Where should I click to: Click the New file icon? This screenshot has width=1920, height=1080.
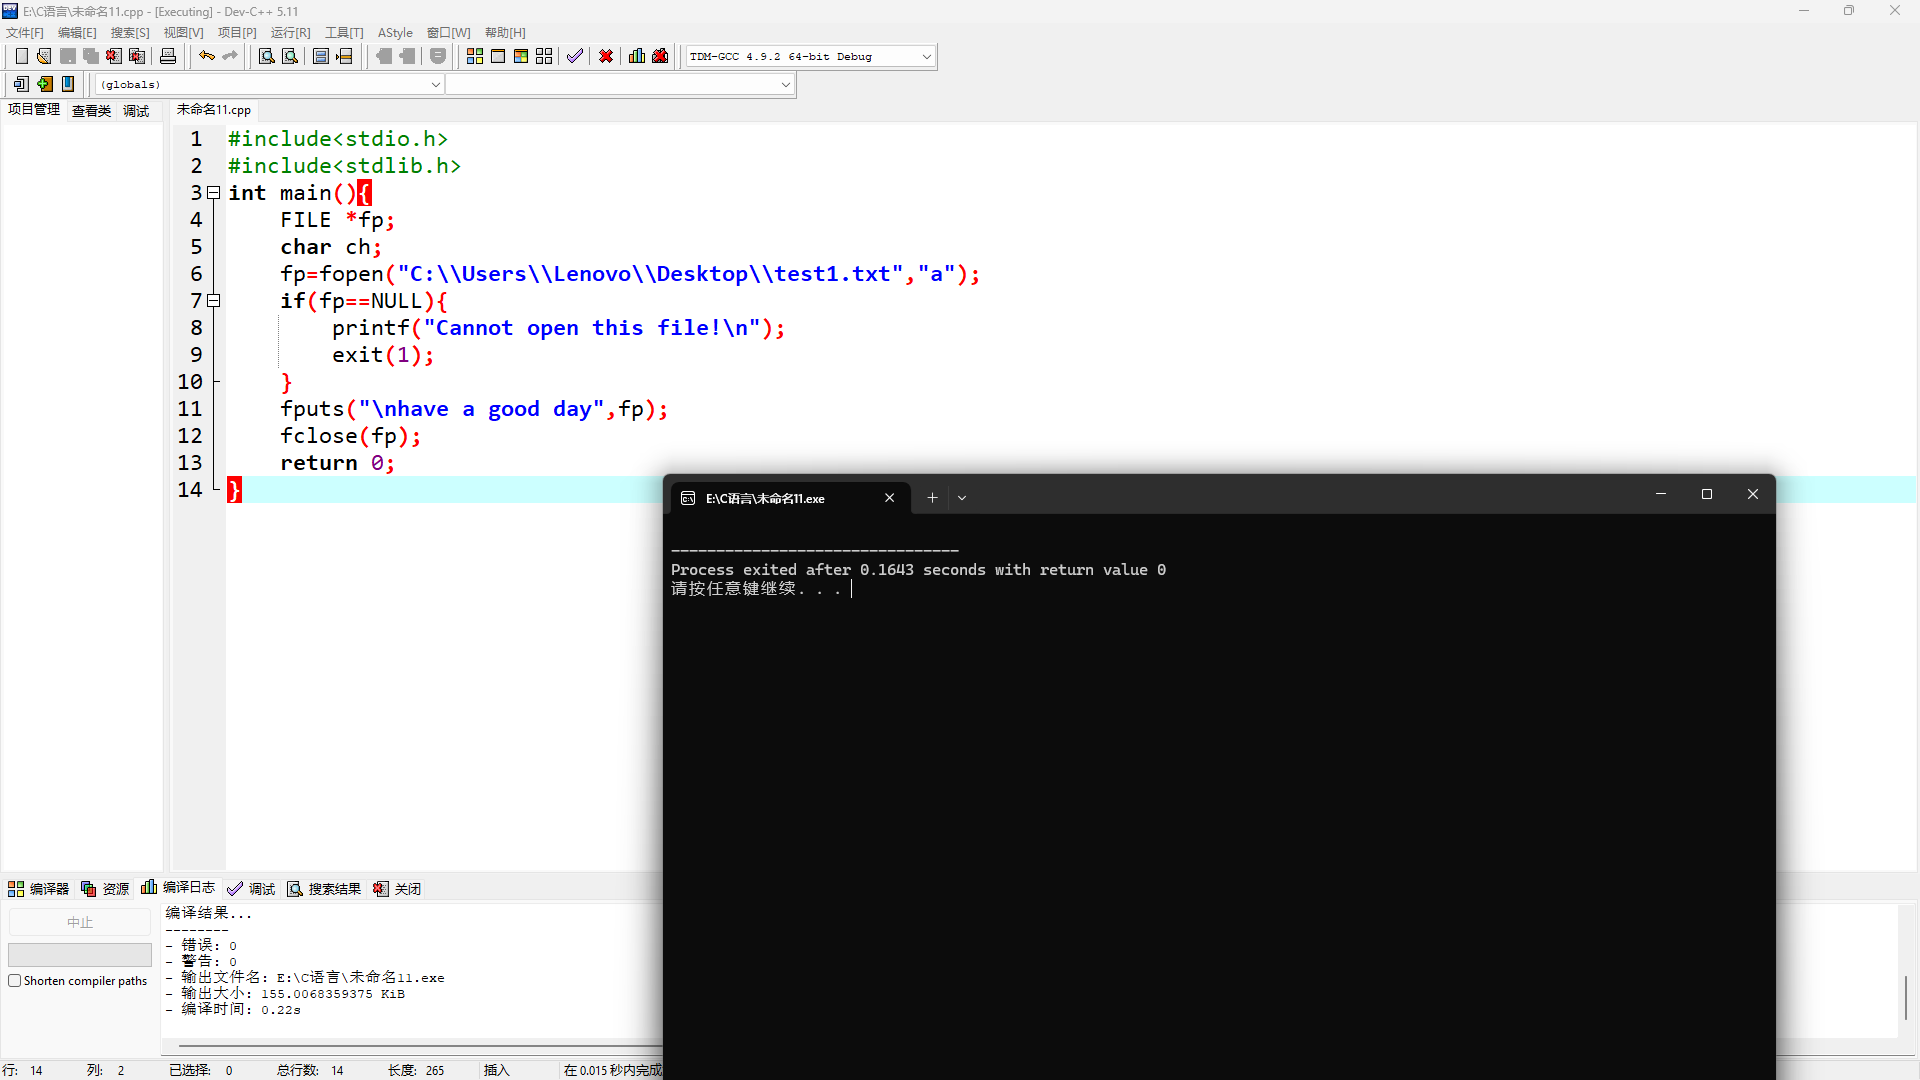(21, 56)
